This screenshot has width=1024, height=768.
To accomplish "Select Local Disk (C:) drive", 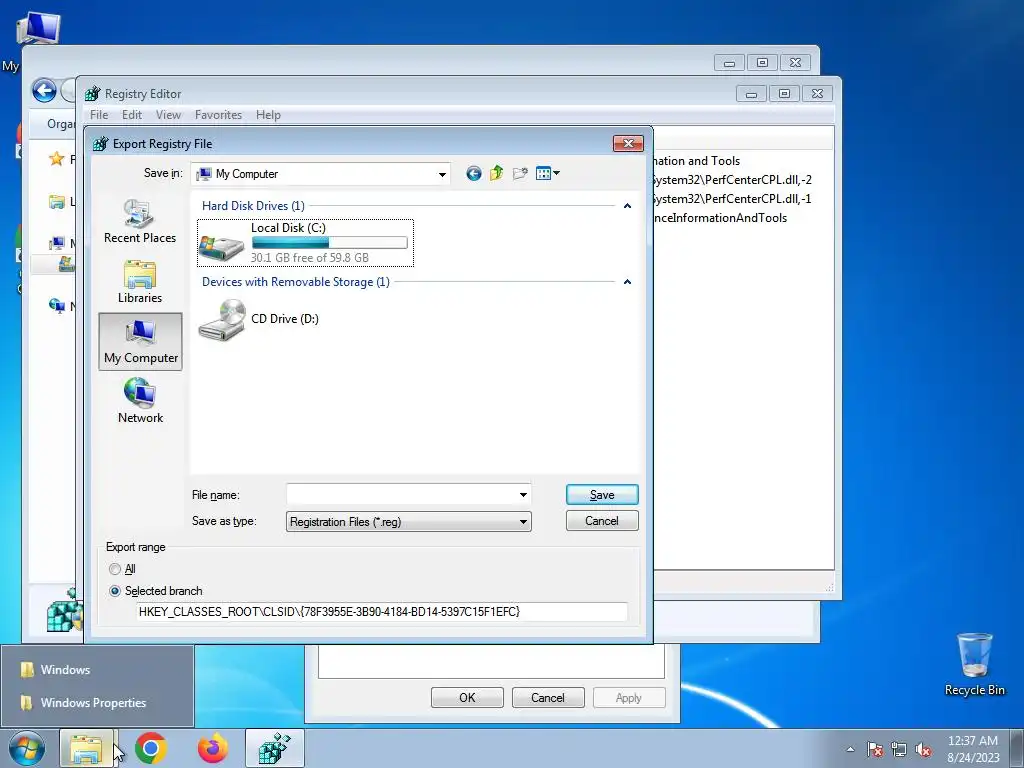I will 305,243.
